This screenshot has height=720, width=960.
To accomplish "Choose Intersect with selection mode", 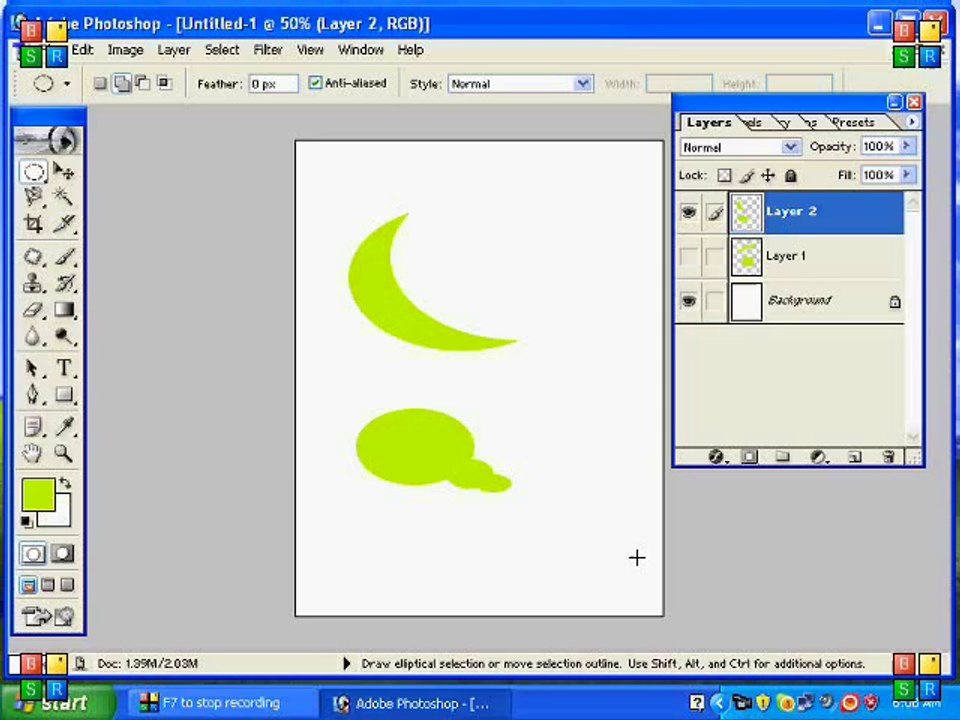I will coord(163,83).
